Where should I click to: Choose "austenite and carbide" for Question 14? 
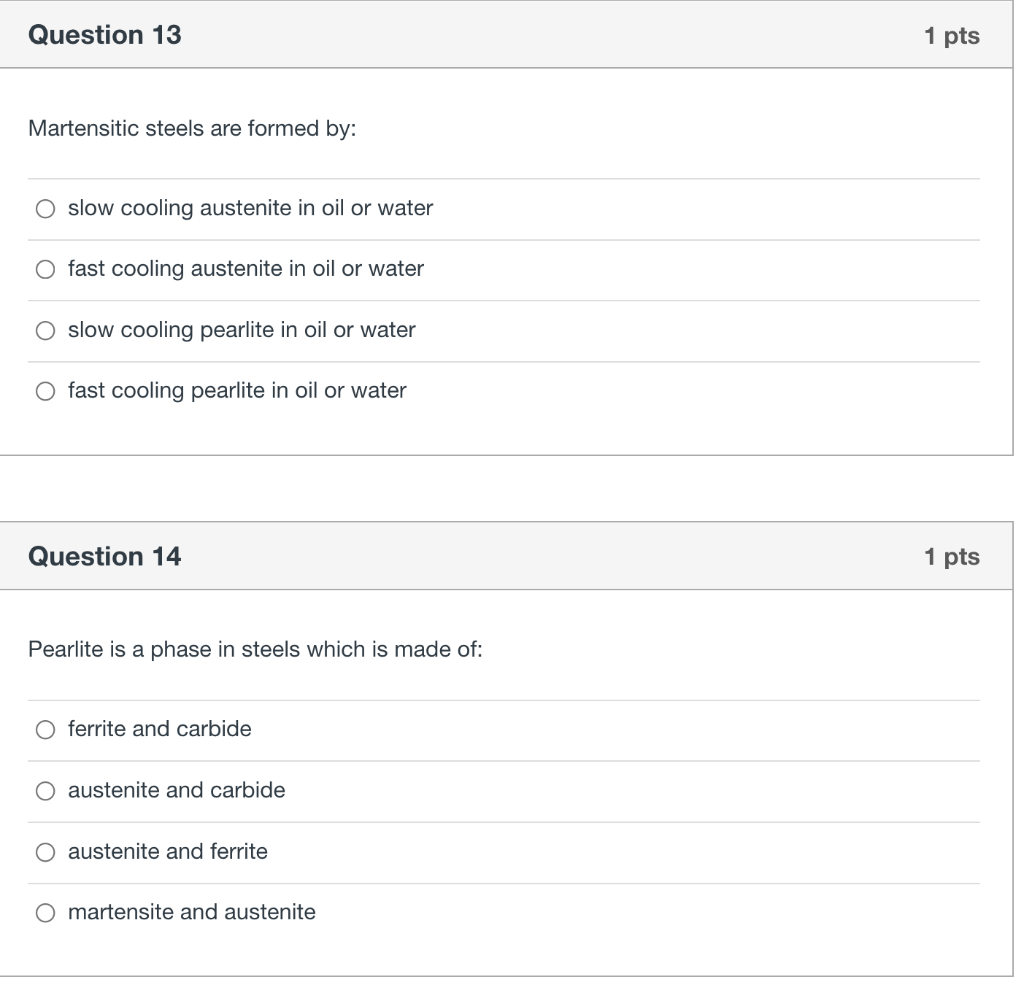[45, 791]
